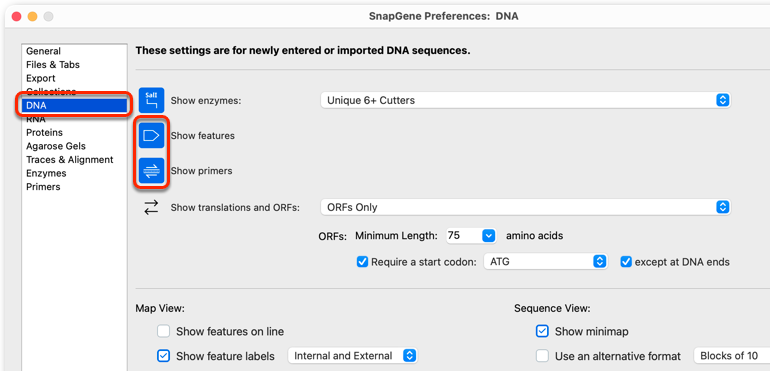770x371 pixels.
Task: Toggle the Show features icon button
Action: [151, 136]
